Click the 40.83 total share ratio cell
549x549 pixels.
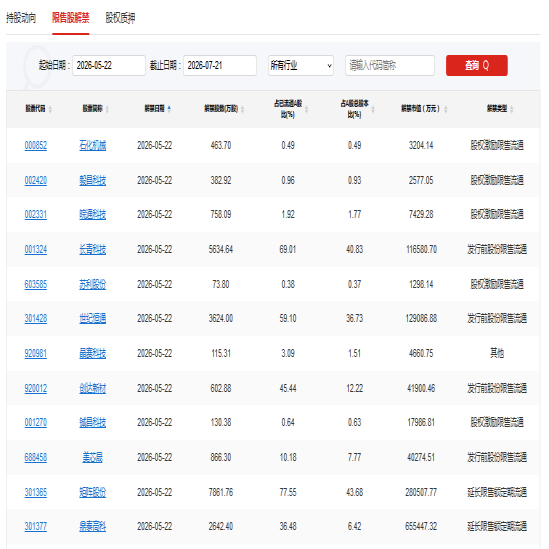click(x=355, y=249)
